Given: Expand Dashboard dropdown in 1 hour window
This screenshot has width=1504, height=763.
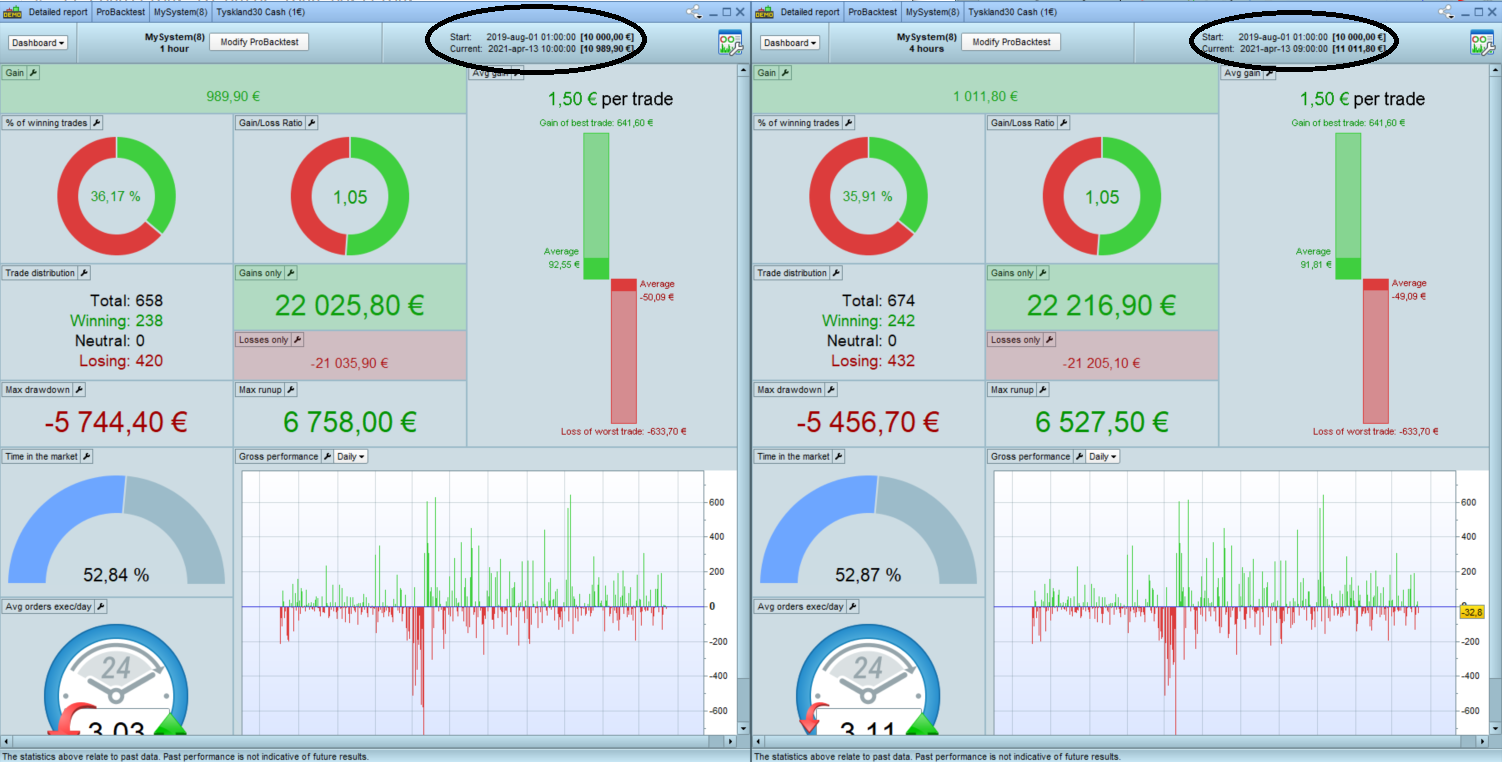Looking at the screenshot, I should [39, 43].
